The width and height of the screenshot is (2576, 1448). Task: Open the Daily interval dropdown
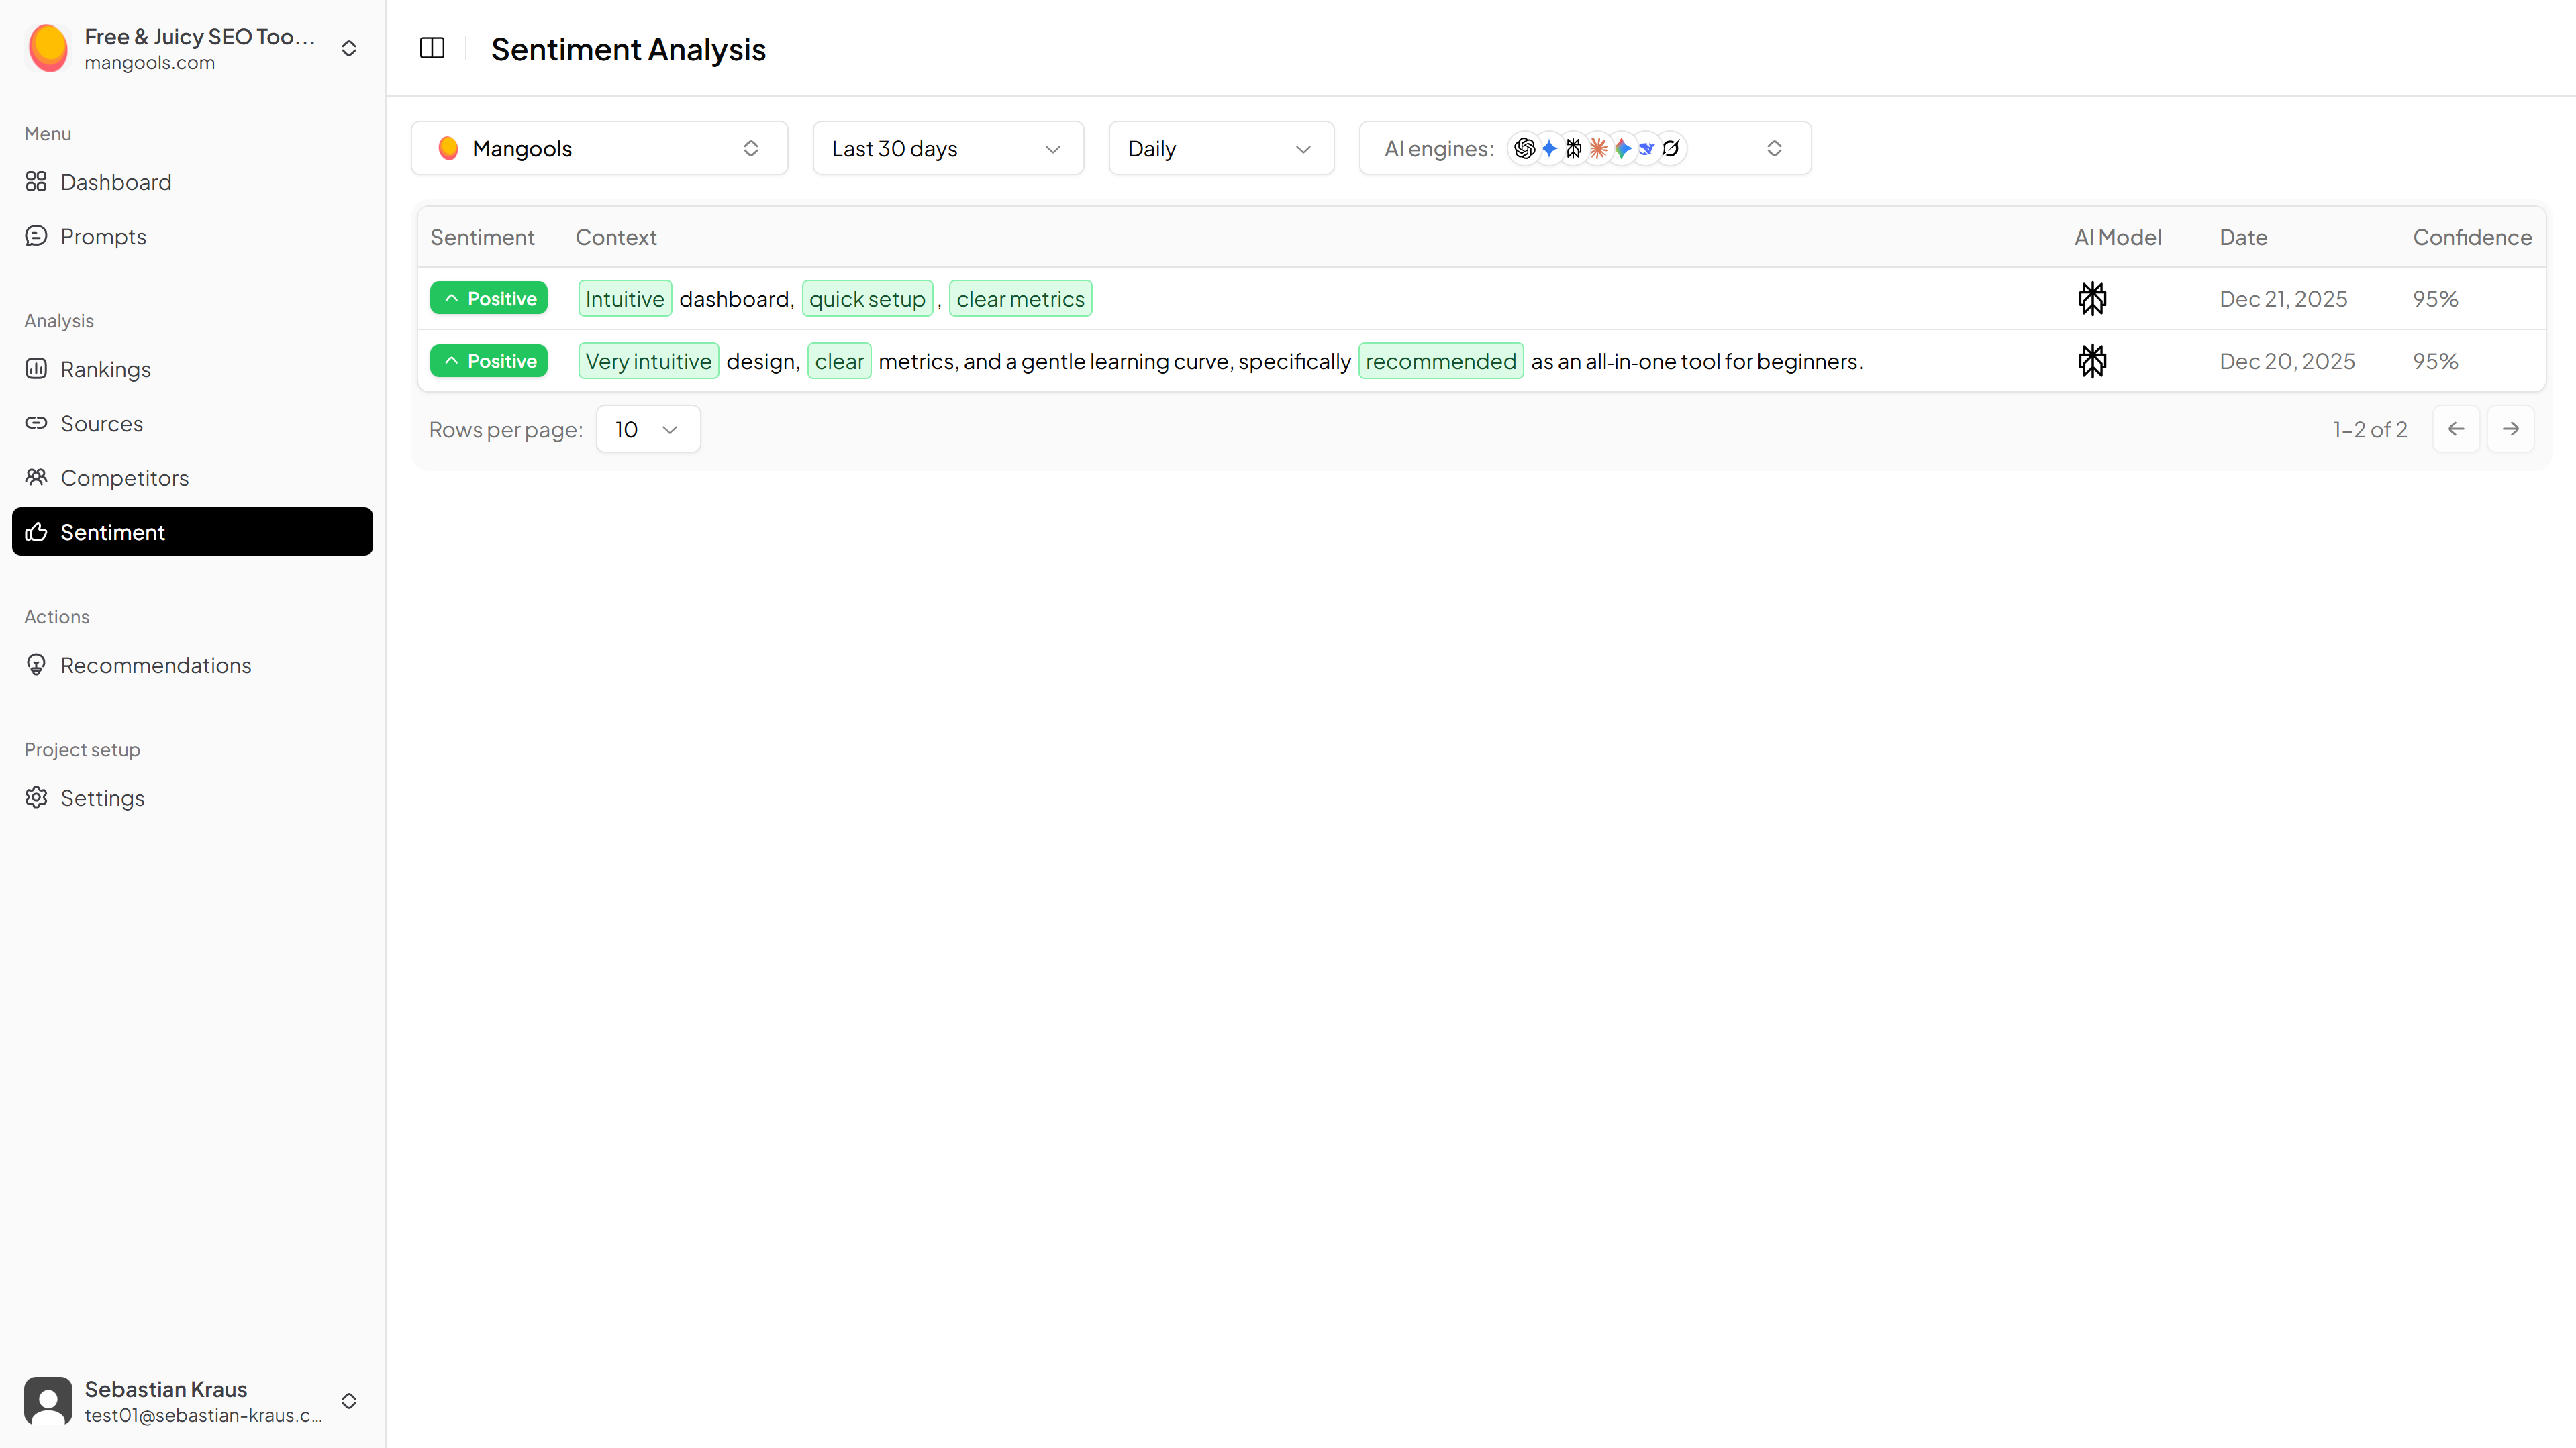pos(1220,148)
